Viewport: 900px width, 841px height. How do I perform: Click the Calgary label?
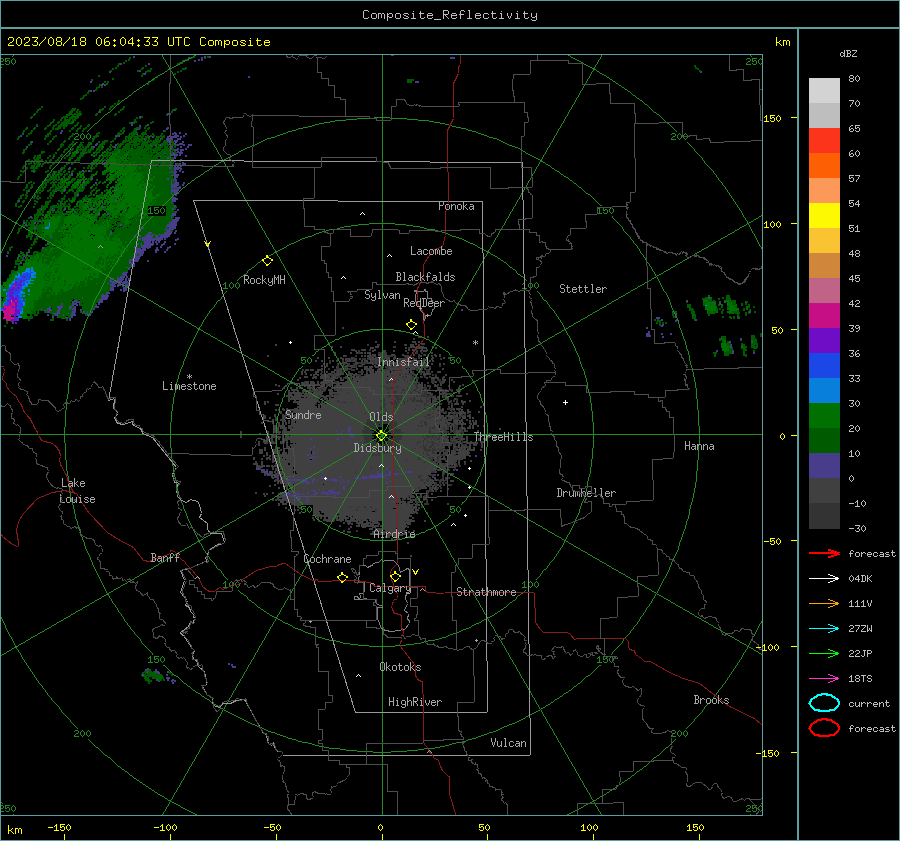pyautogui.click(x=390, y=588)
